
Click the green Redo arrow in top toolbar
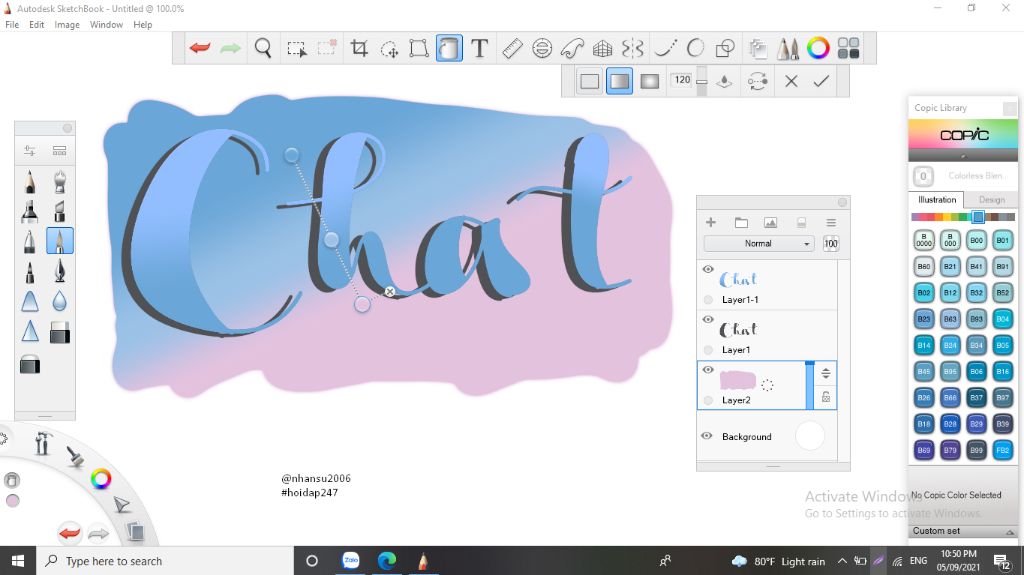230,48
